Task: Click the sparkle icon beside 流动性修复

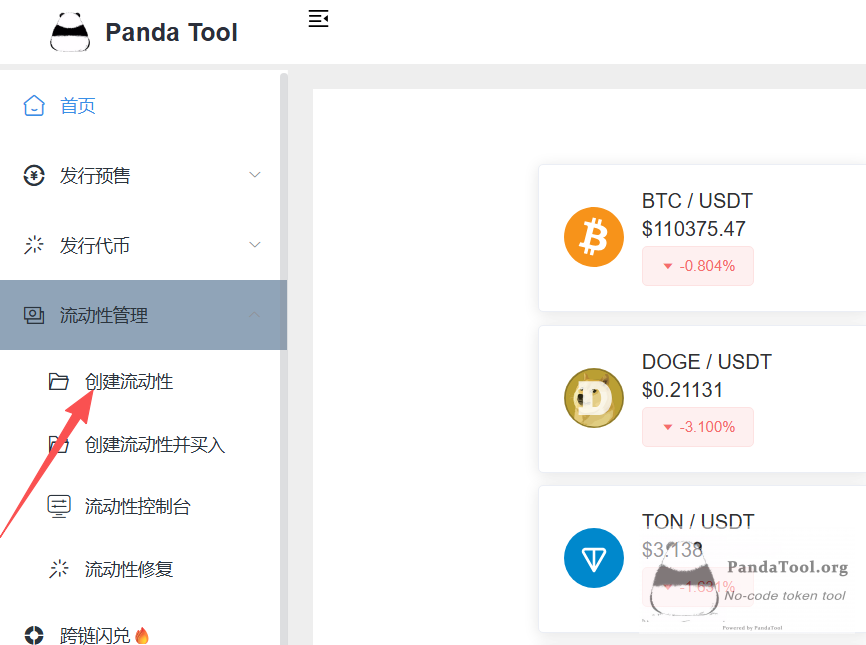Action: pyautogui.click(x=59, y=569)
